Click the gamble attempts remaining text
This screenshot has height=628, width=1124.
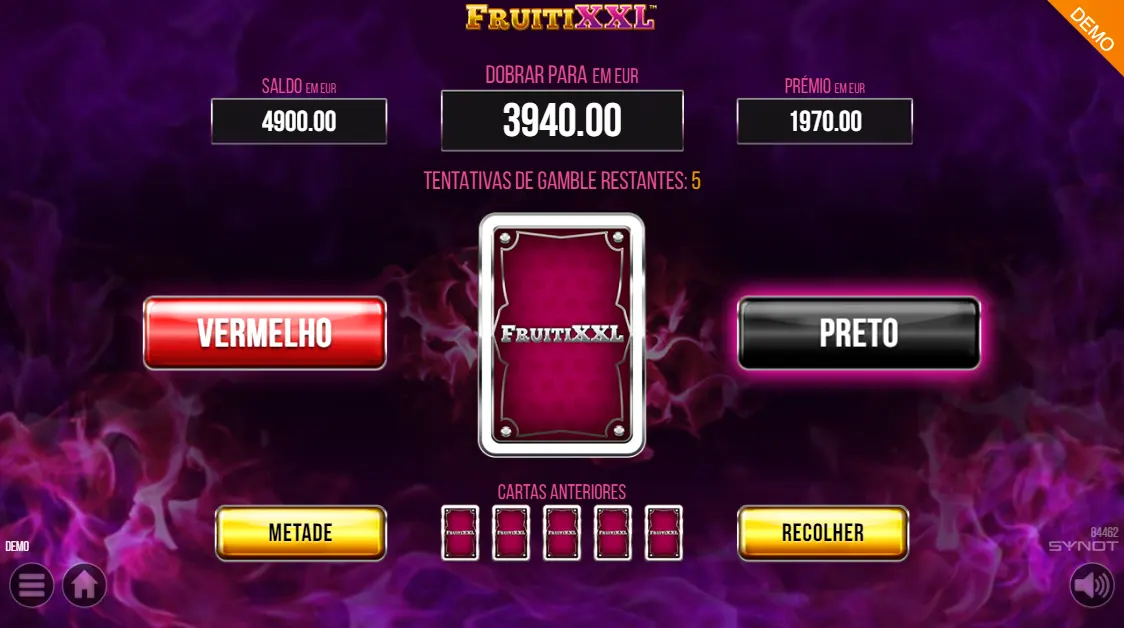click(x=562, y=181)
